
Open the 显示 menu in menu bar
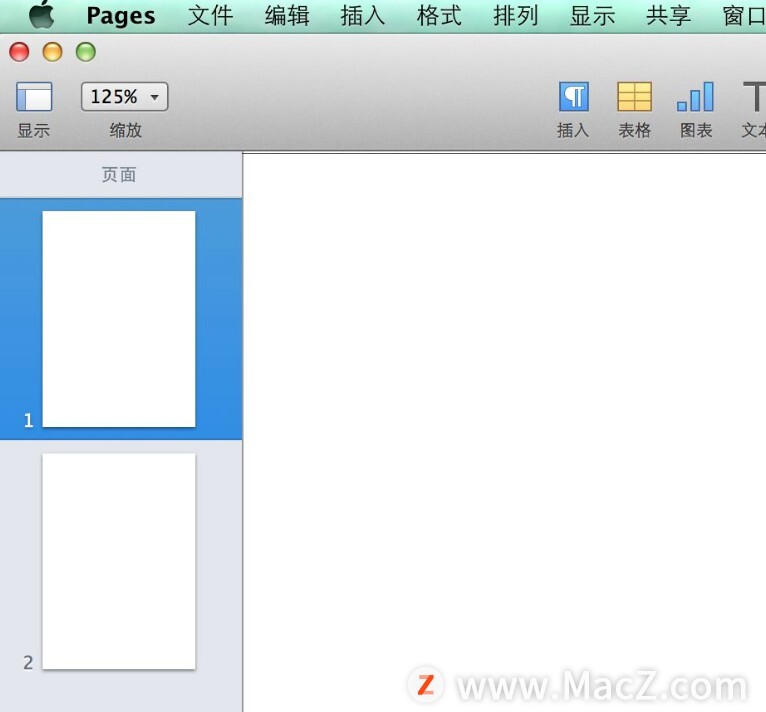tap(592, 16)
